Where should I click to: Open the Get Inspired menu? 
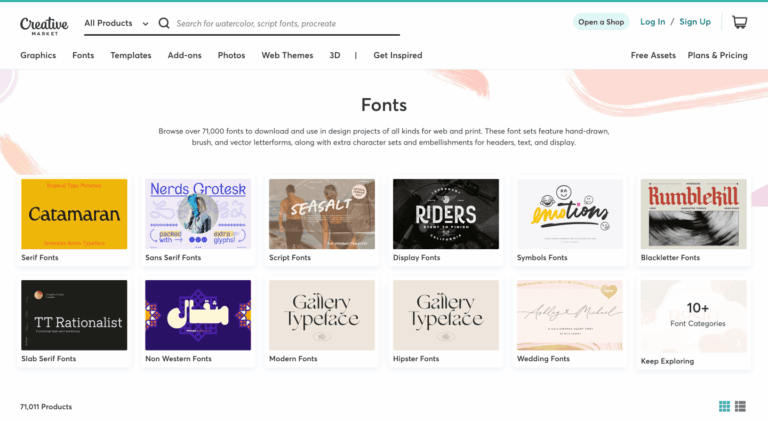(x=398, y=55)
